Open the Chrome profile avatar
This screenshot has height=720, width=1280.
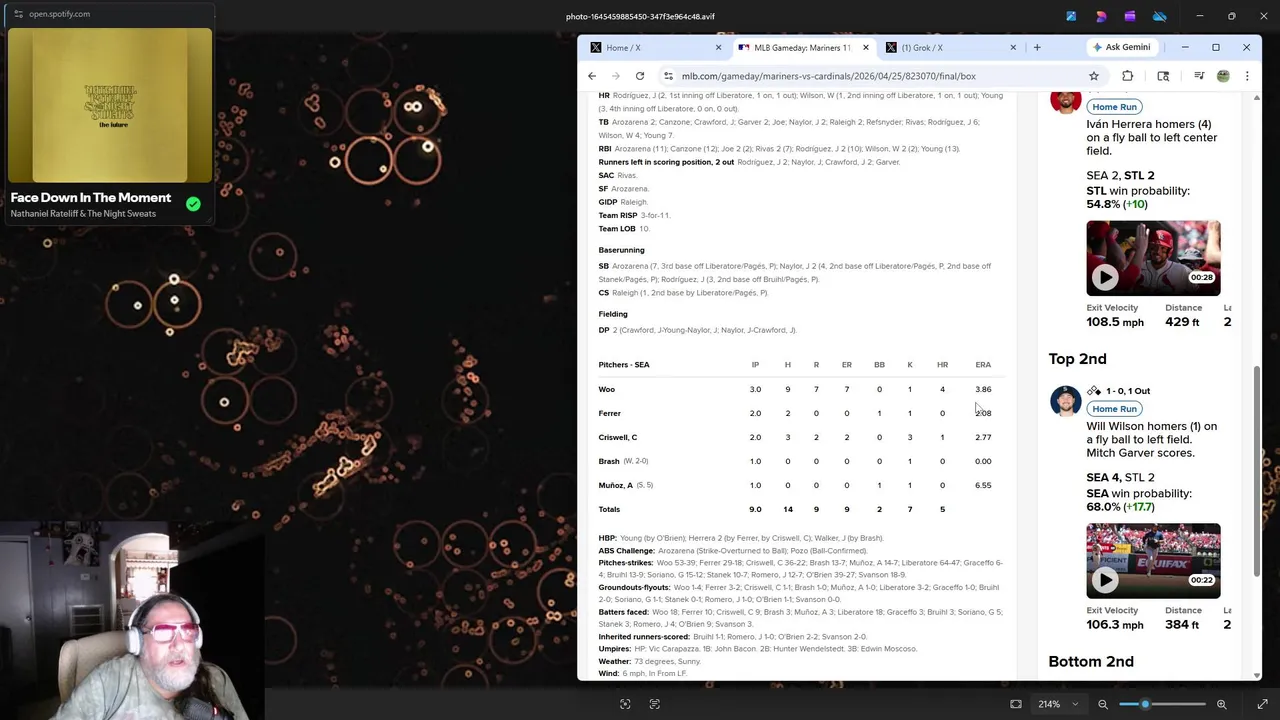1223,76
